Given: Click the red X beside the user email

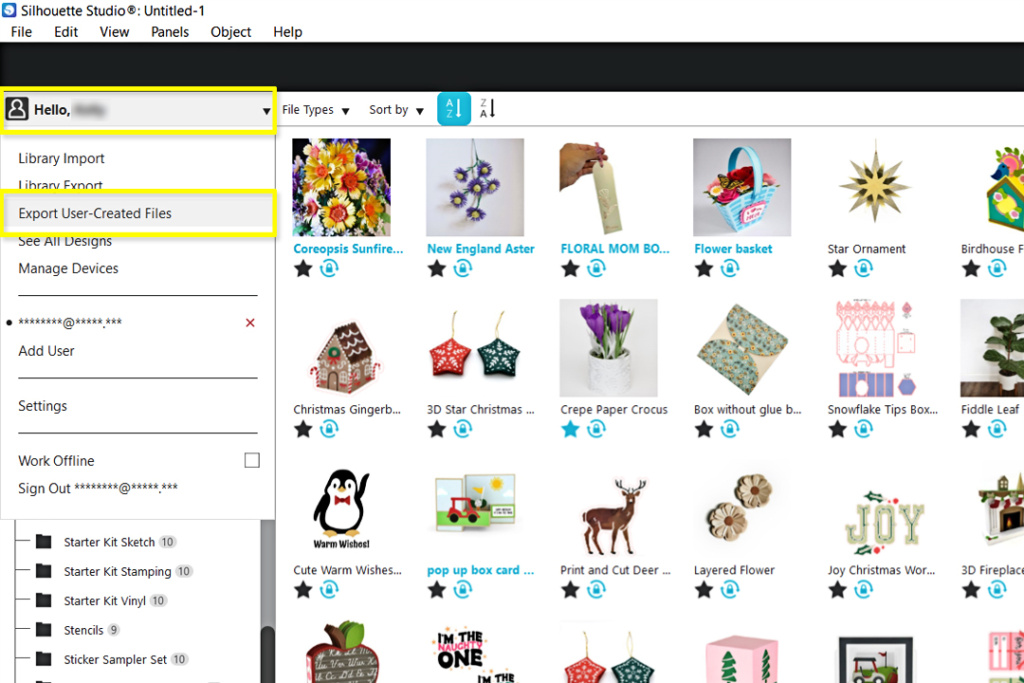Looking at the screenshot, I should point(250,323).
